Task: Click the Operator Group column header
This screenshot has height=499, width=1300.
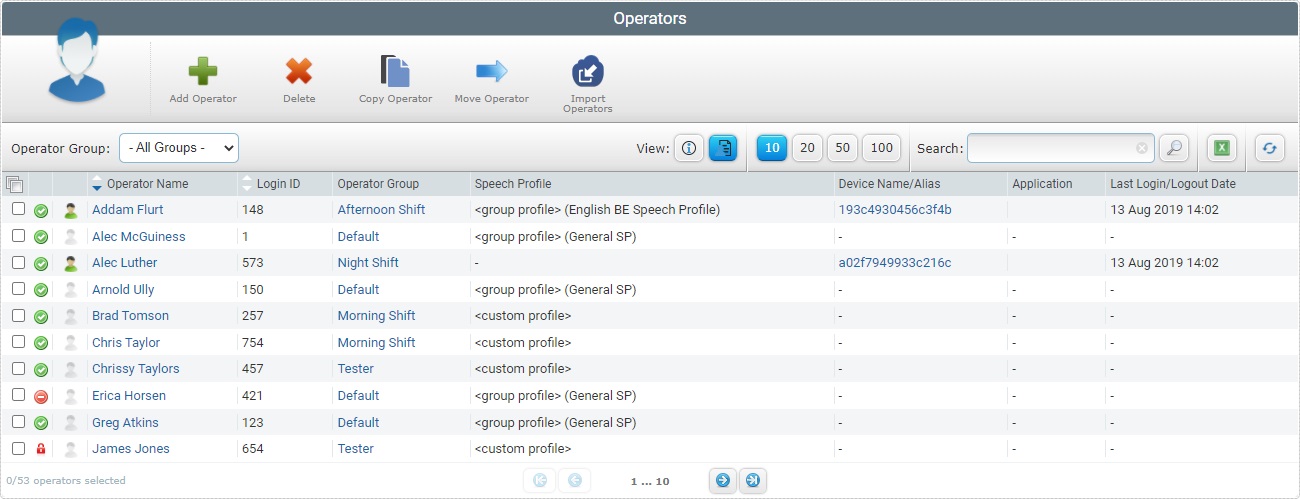Action: (x=378, y=184)
